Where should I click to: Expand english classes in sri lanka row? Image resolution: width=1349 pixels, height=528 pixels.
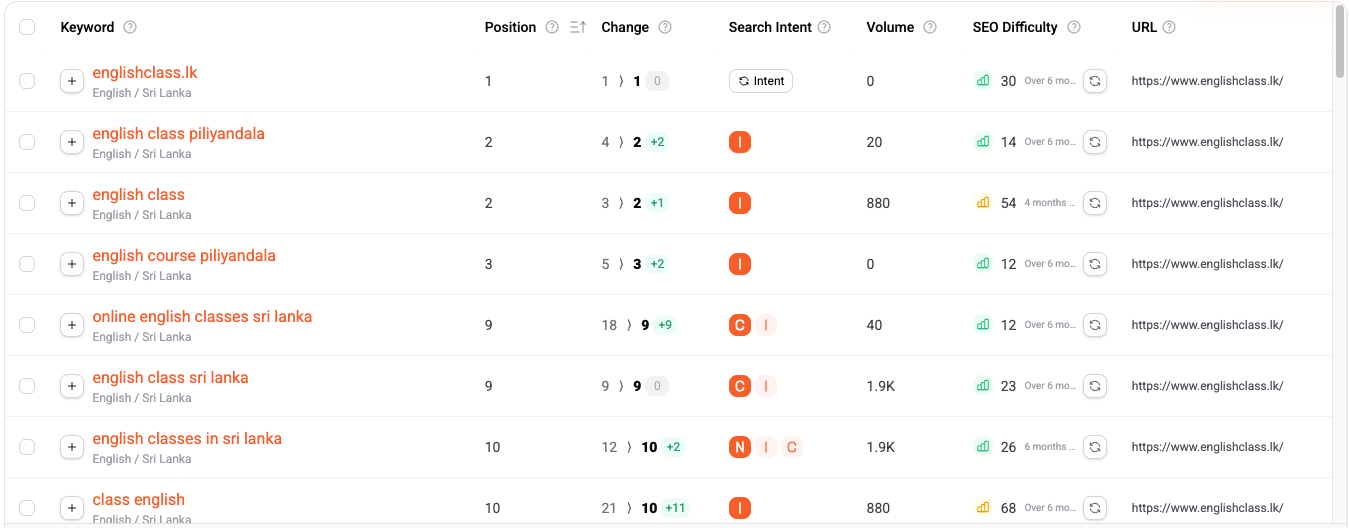click(x=72, y=447)
